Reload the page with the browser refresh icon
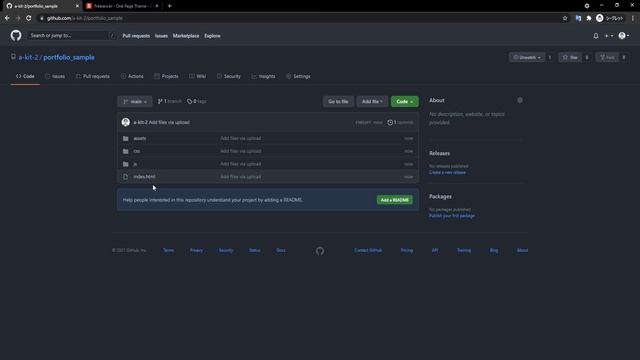Image resolution: width=640 pixels, height=360 pixels. click(29, 18)
